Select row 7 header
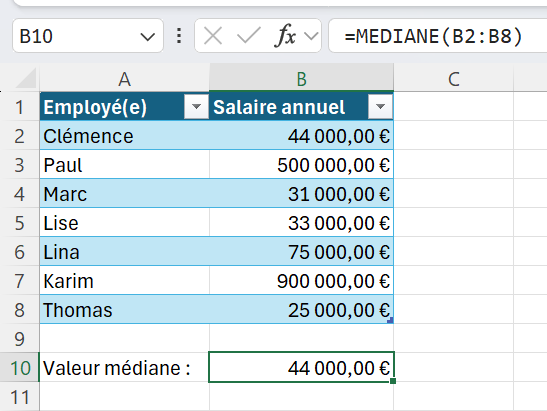 pyautogui.click(x=20, y=281)
